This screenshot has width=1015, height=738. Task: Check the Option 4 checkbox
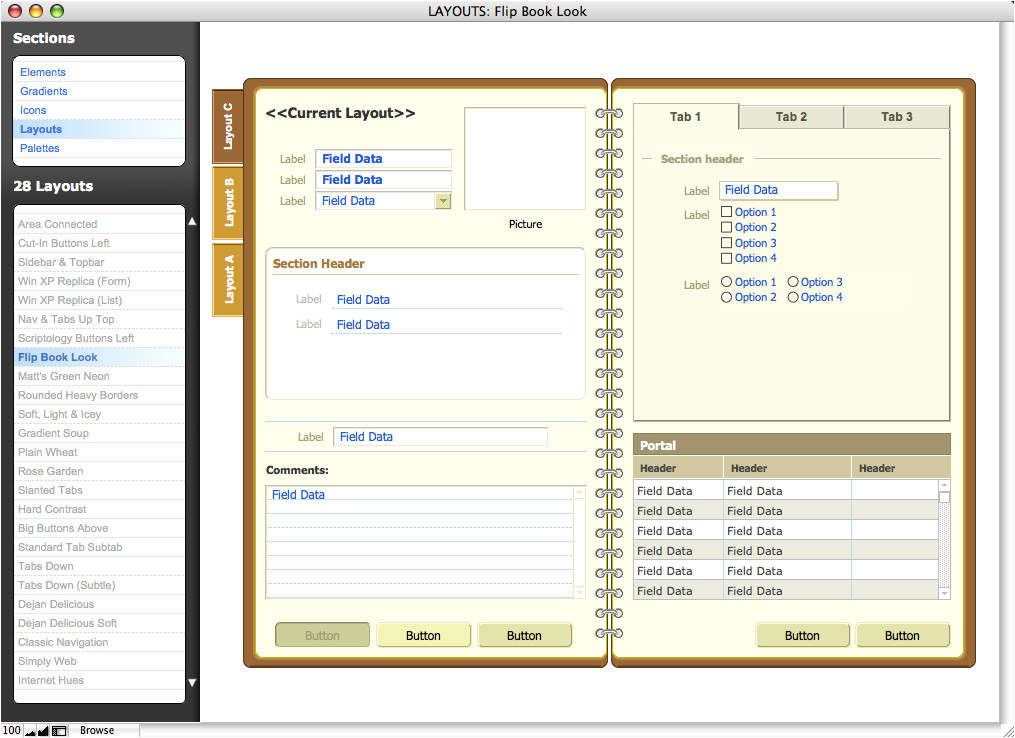pos(726,258)
